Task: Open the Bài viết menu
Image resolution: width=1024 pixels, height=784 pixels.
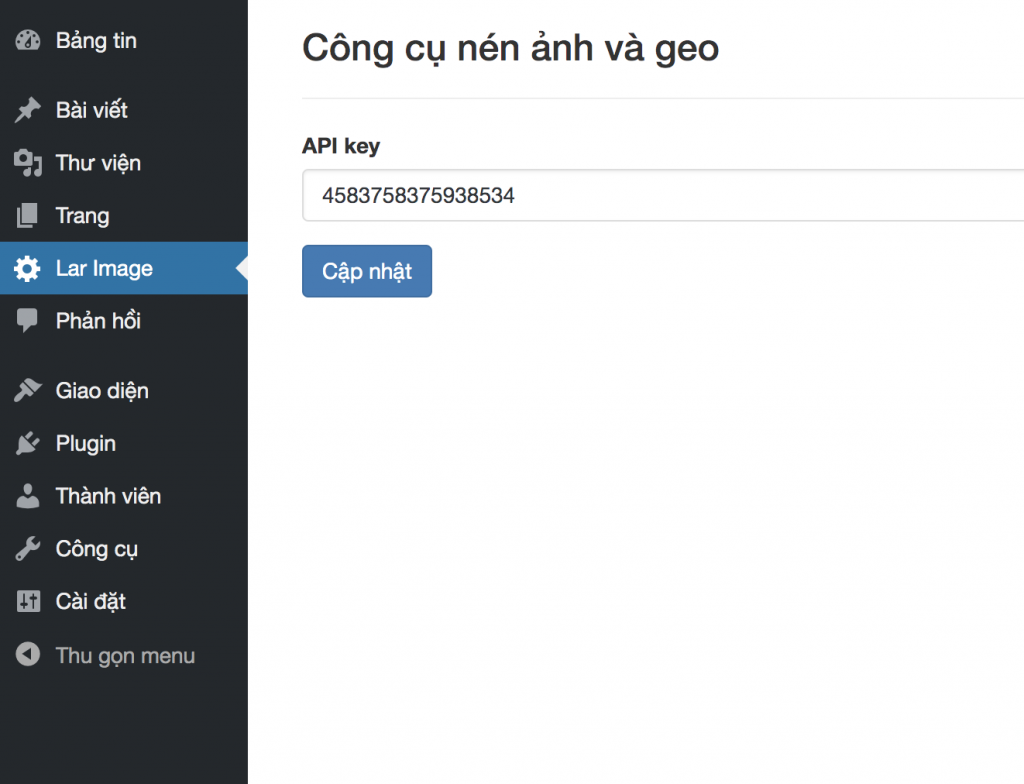Action: [x=92, y=110]
